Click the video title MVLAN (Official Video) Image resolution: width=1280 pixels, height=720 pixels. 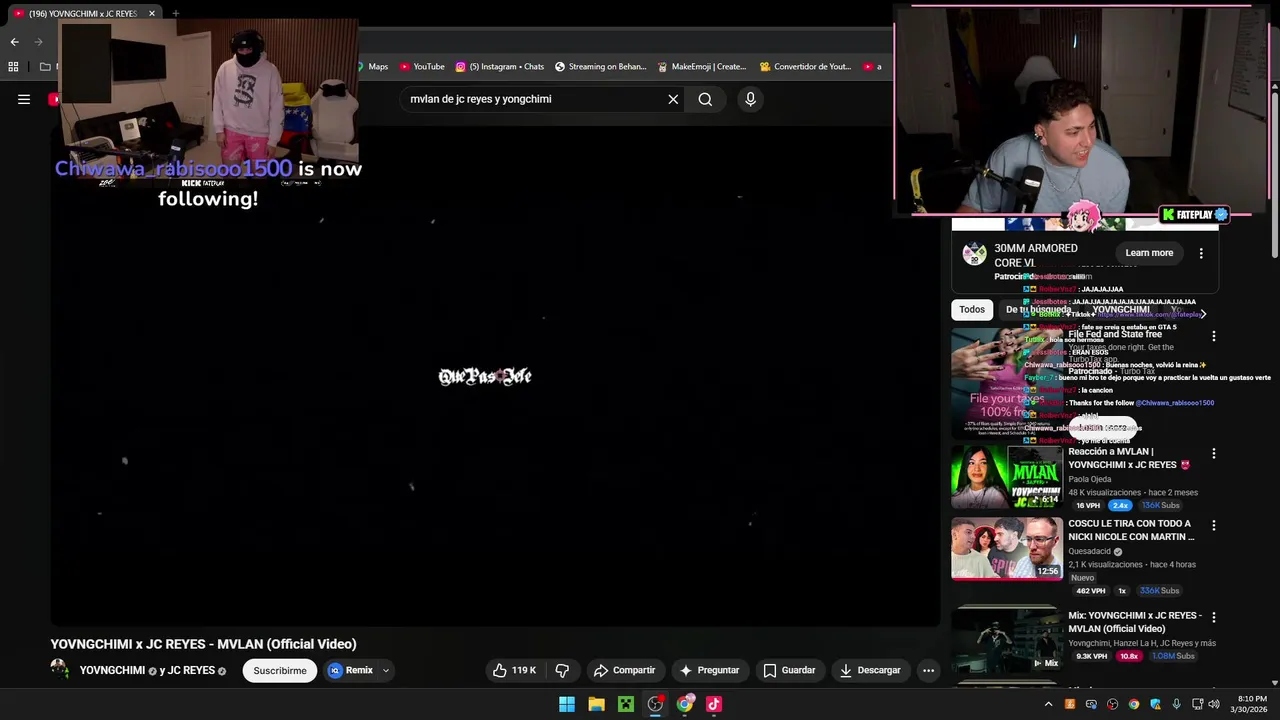point(204,644)
